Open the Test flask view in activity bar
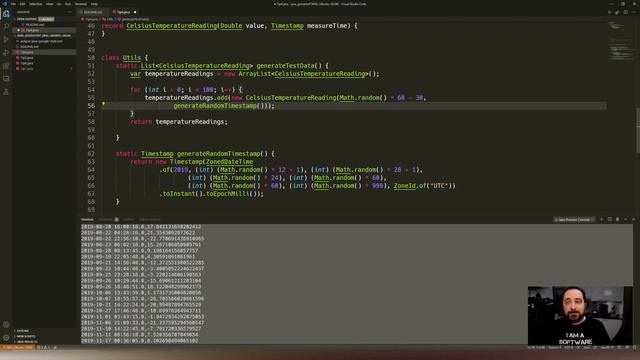The width and height of the screenshot is (640, 360). click(6, 92)
